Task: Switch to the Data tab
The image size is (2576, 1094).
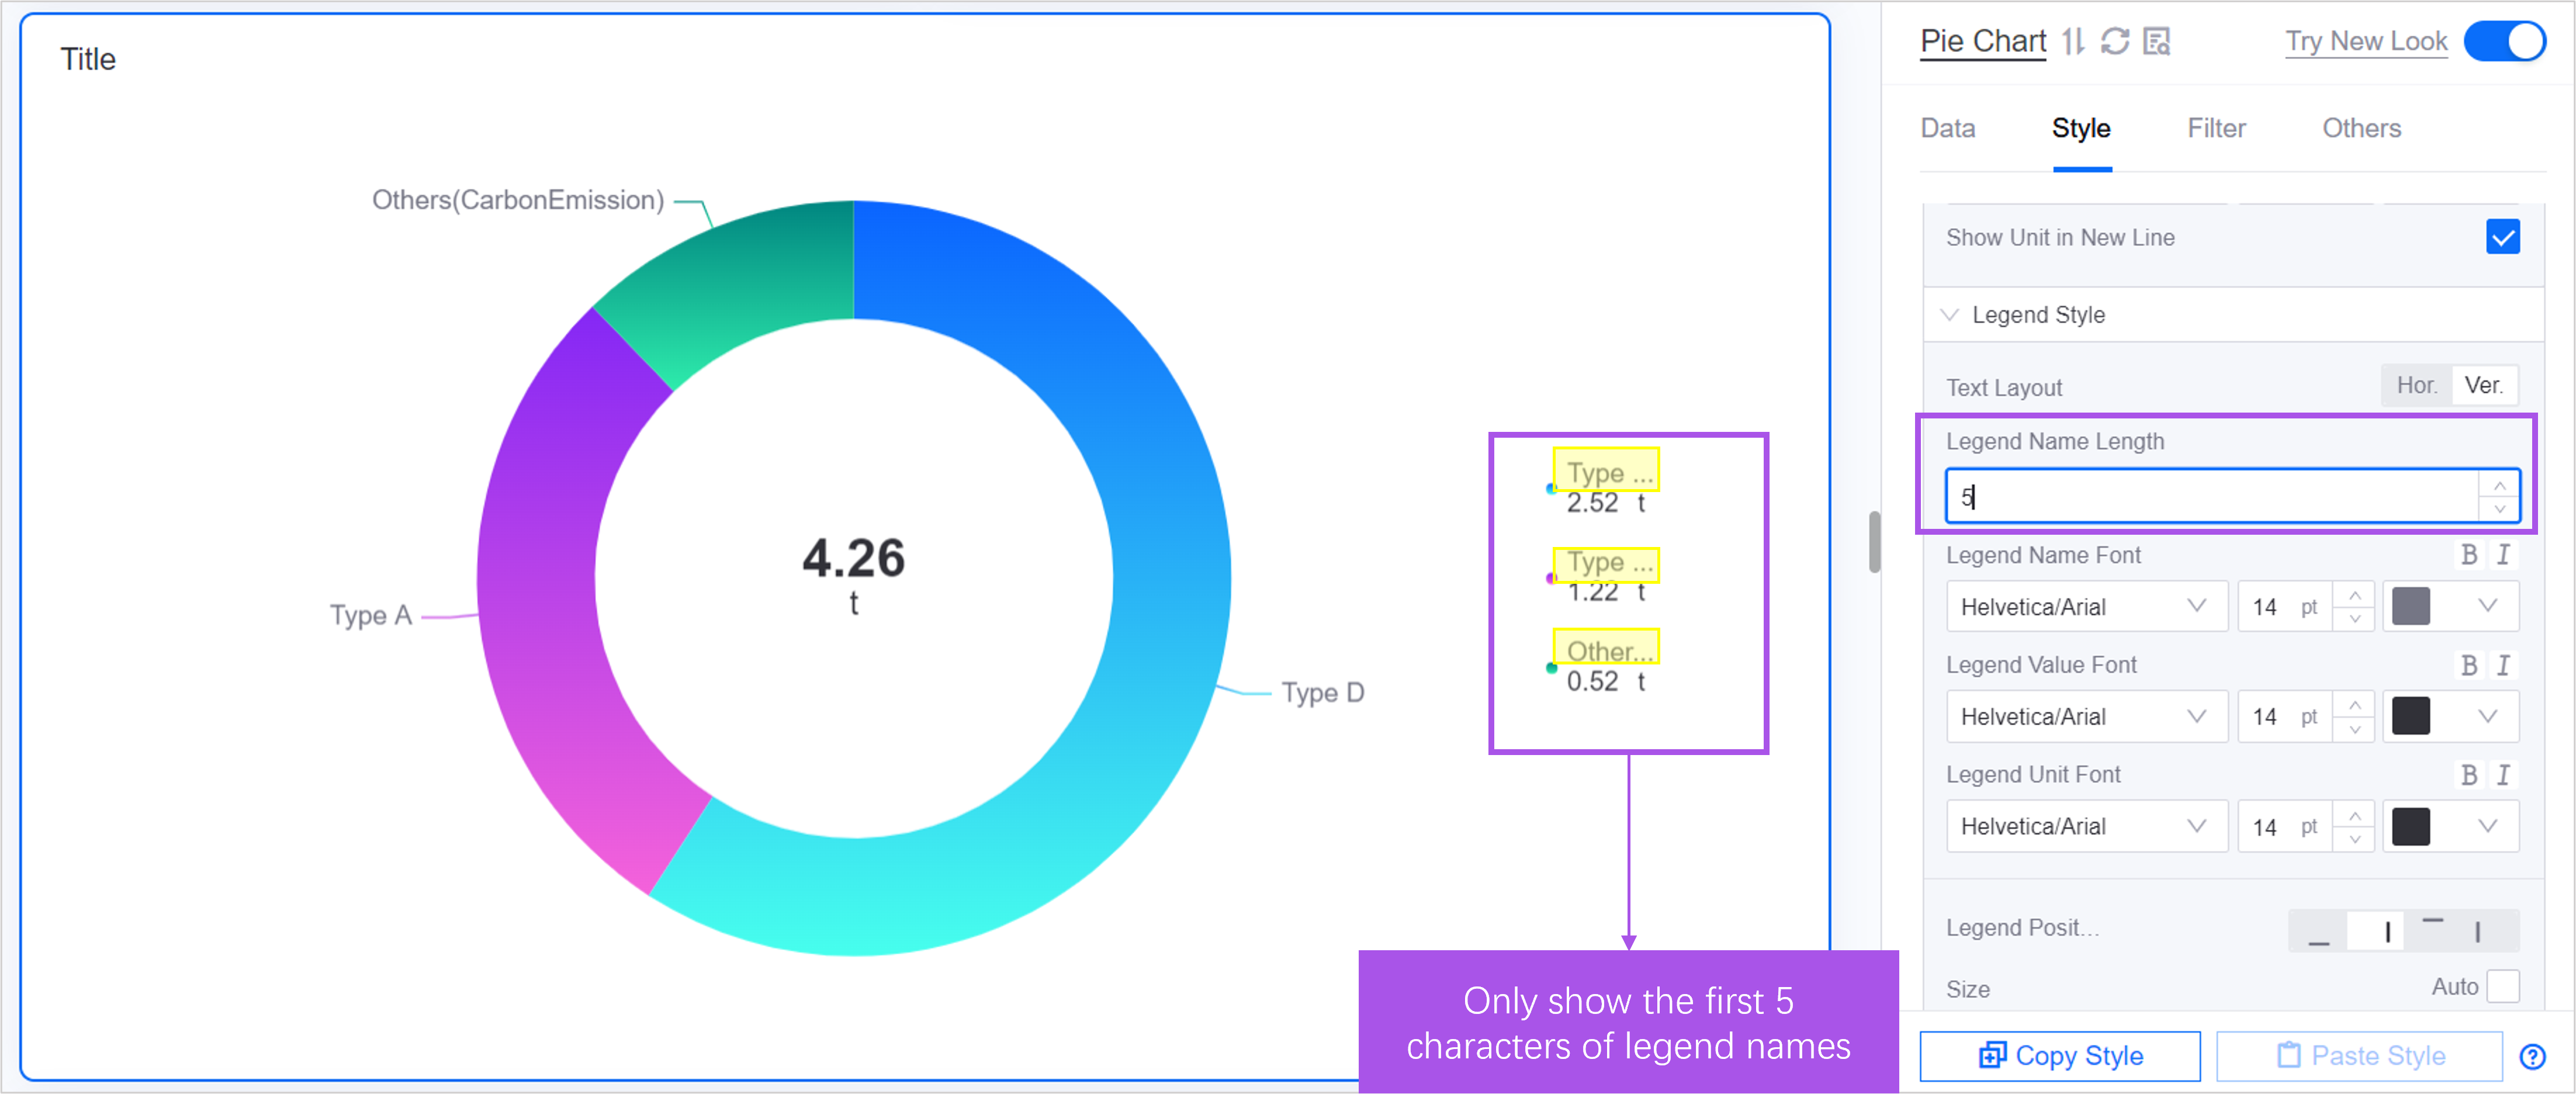Action: coord(1947,128)
